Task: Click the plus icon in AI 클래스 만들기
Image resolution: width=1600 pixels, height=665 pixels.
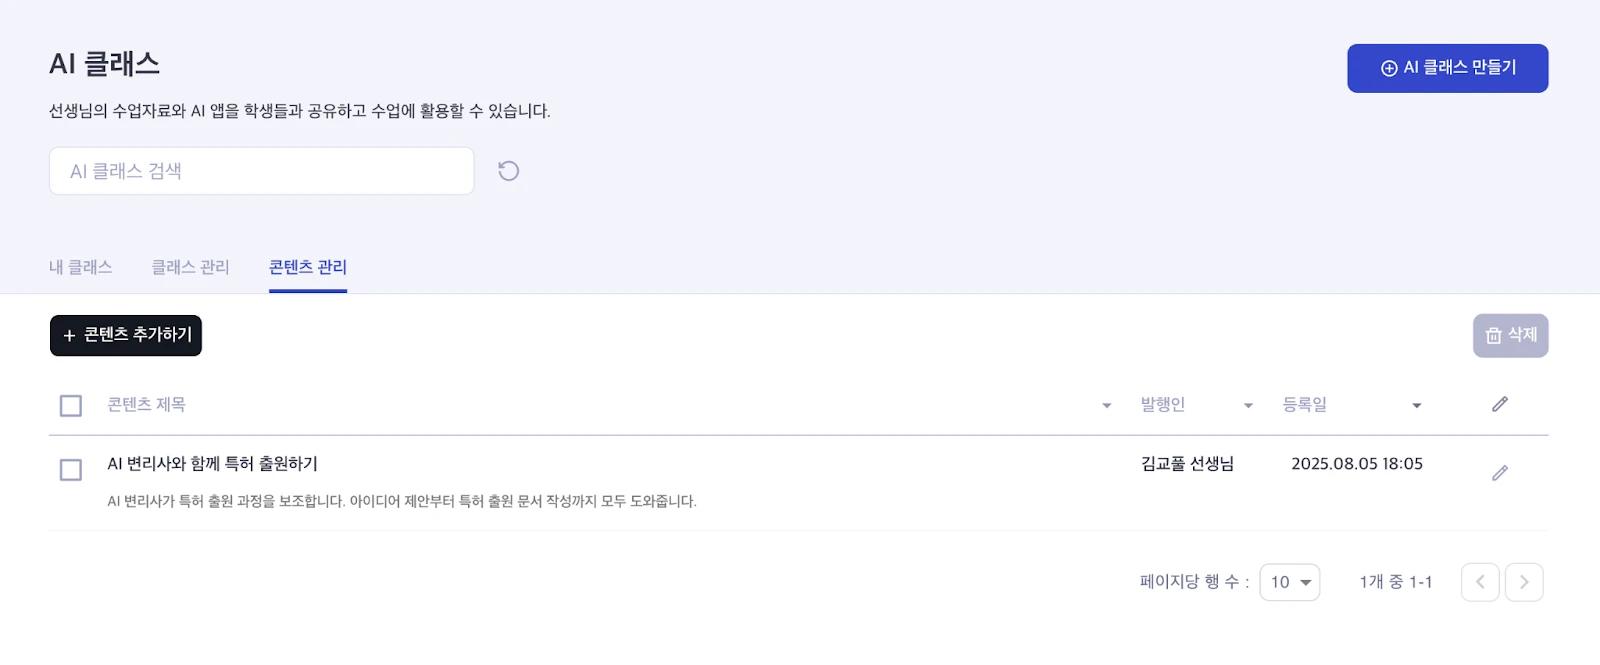Action: click(x=1389, y=68)
